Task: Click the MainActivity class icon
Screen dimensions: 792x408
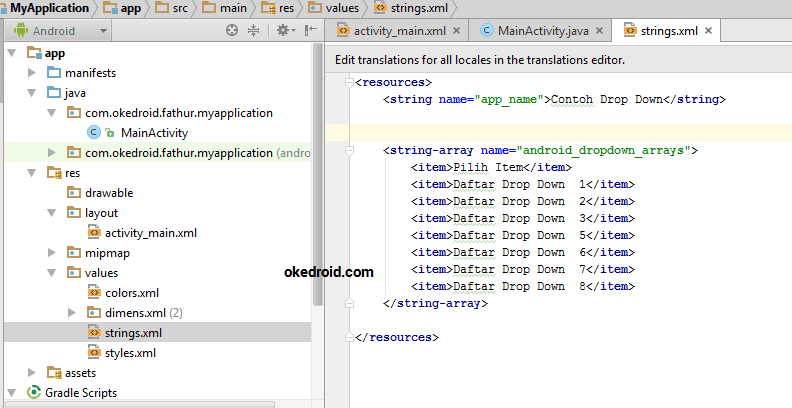Action: coord(93,132)
